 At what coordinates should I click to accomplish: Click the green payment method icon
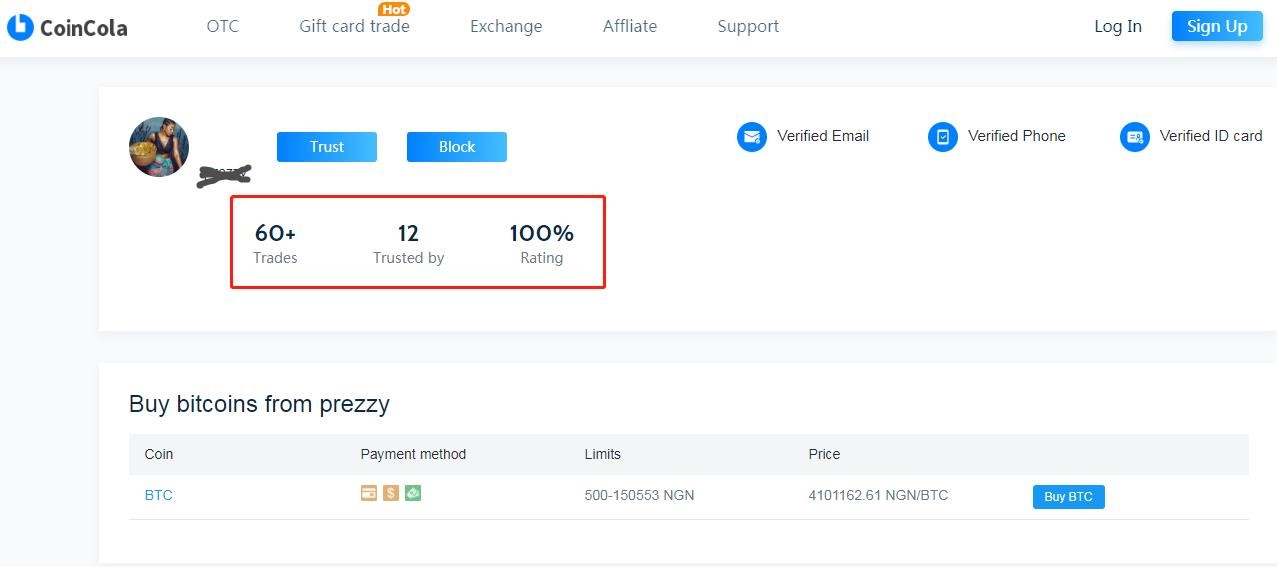413,493
